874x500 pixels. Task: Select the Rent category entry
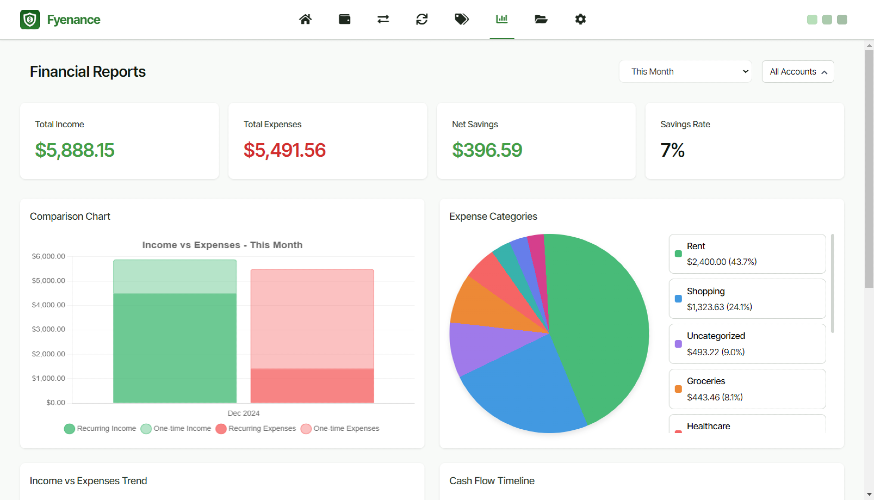[747, 254]
